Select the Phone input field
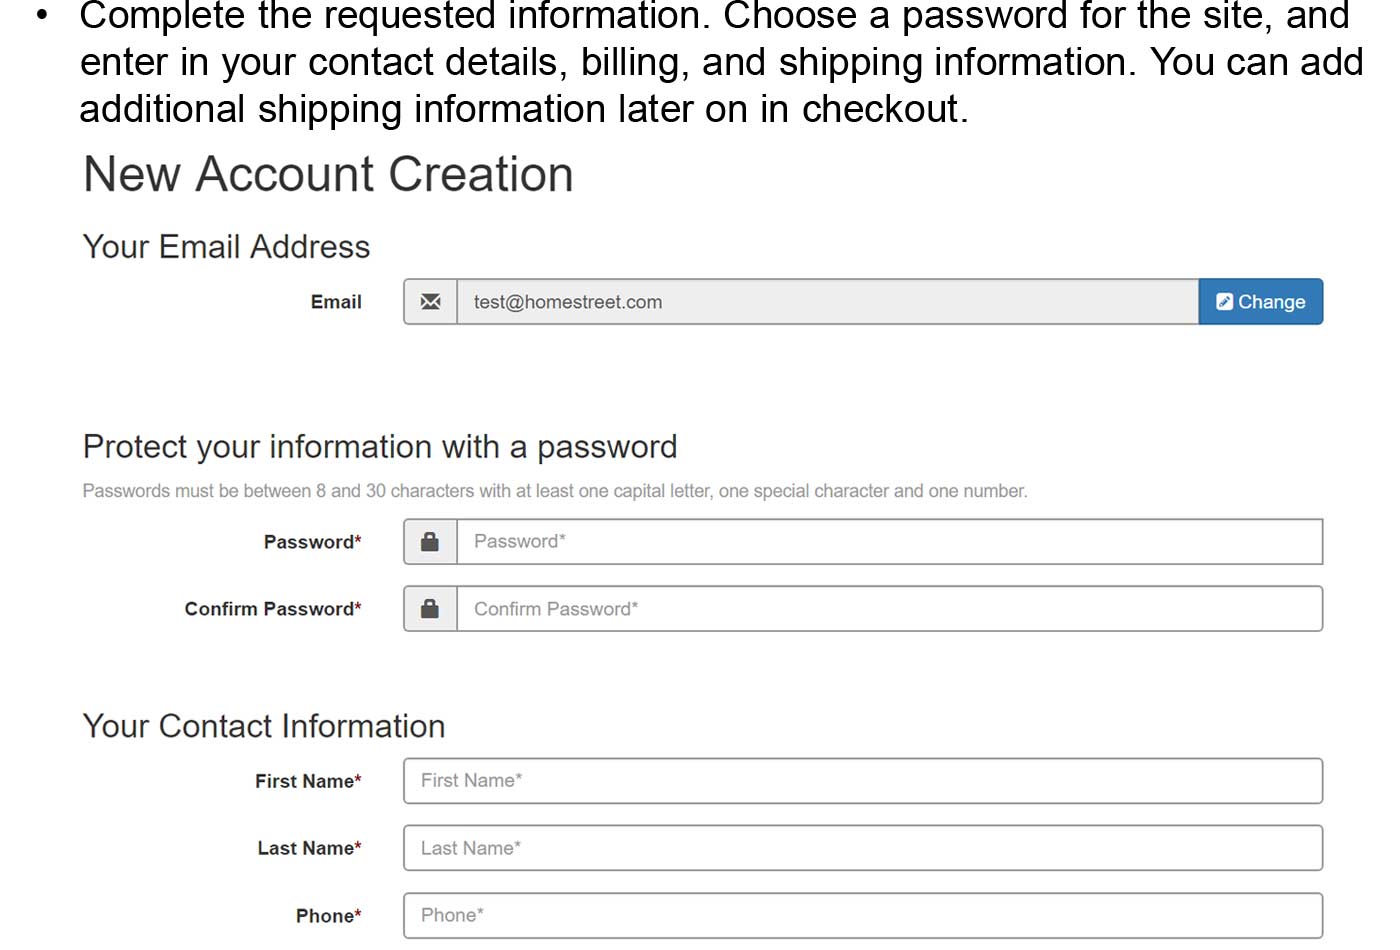Screen dimensions: 1400x950 (x=862, y=915)
